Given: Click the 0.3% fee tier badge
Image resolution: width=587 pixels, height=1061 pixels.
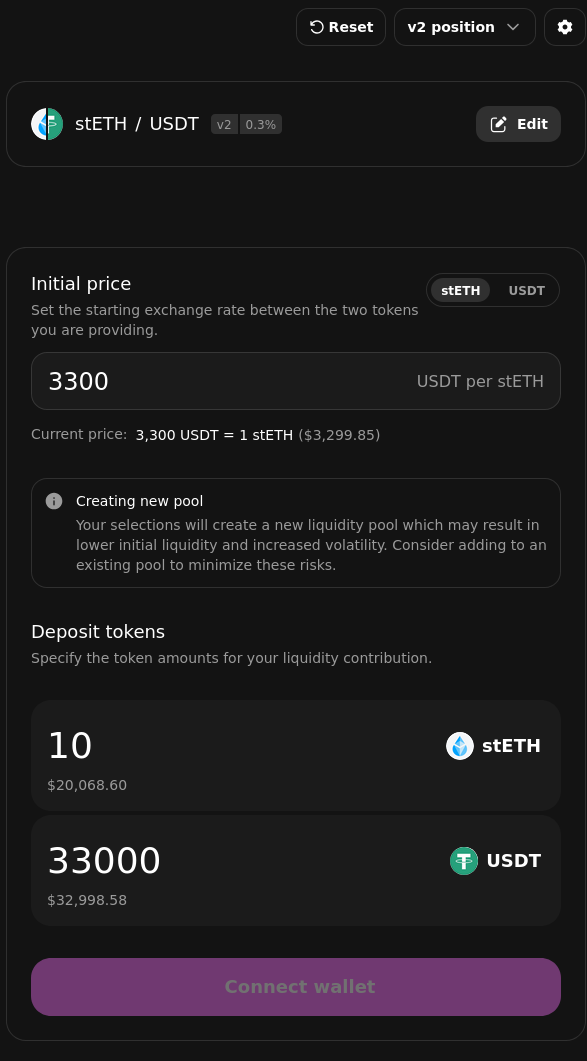Looking at the screenshot, I should click(x=261, y=125).
